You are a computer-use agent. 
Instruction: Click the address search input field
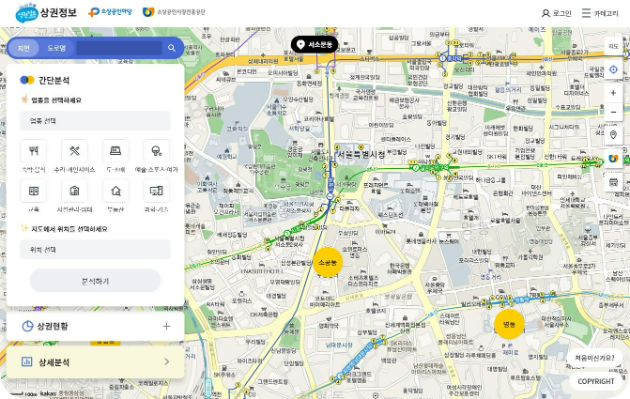tap(119, 48)
